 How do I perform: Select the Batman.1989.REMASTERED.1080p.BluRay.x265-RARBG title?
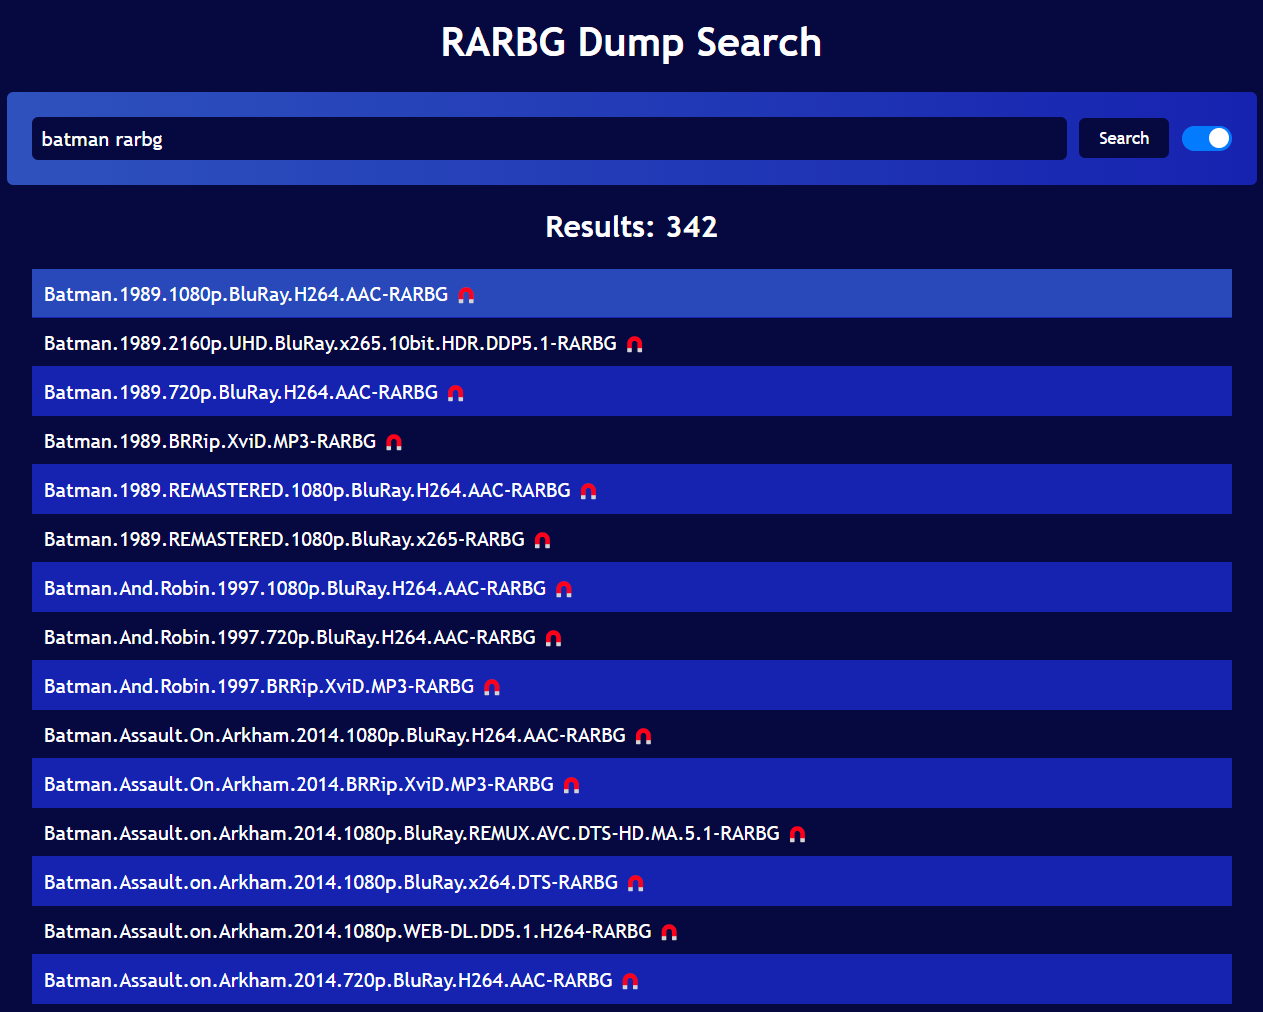(284, 539)
